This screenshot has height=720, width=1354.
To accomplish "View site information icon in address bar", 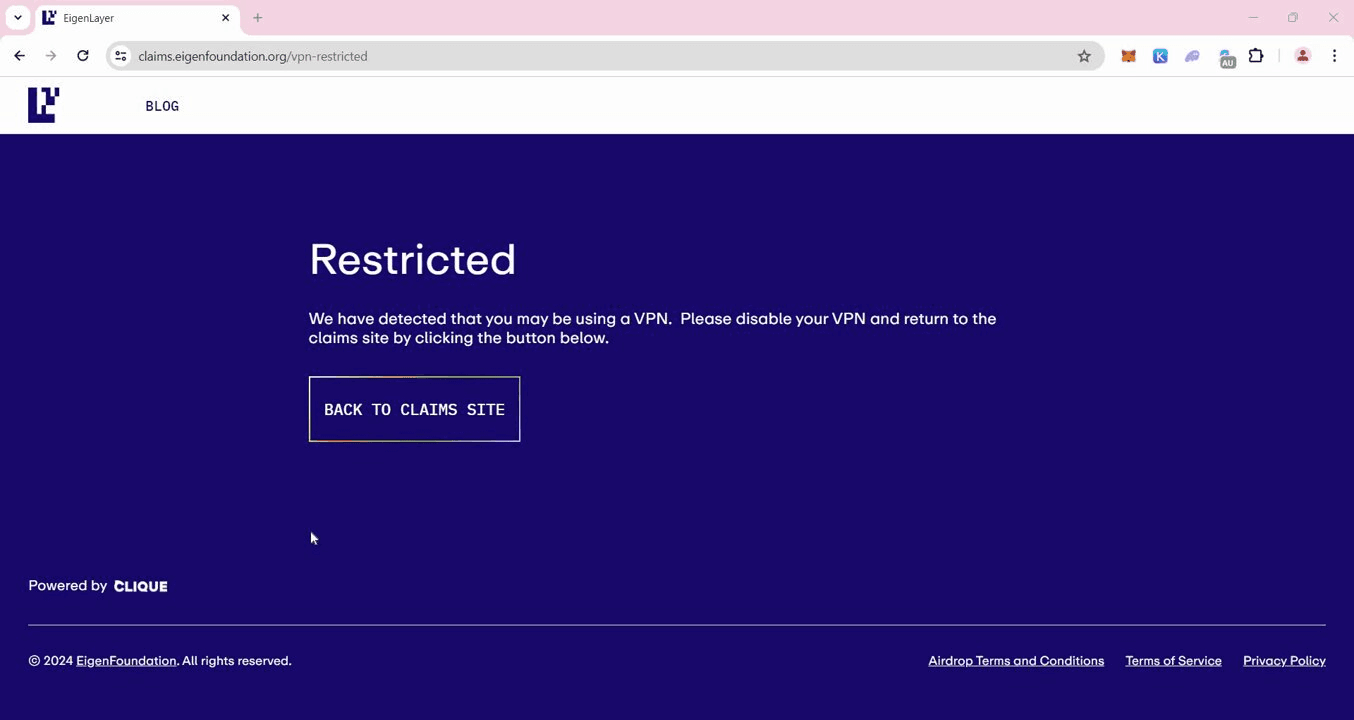I will click(x=121, y=56).
